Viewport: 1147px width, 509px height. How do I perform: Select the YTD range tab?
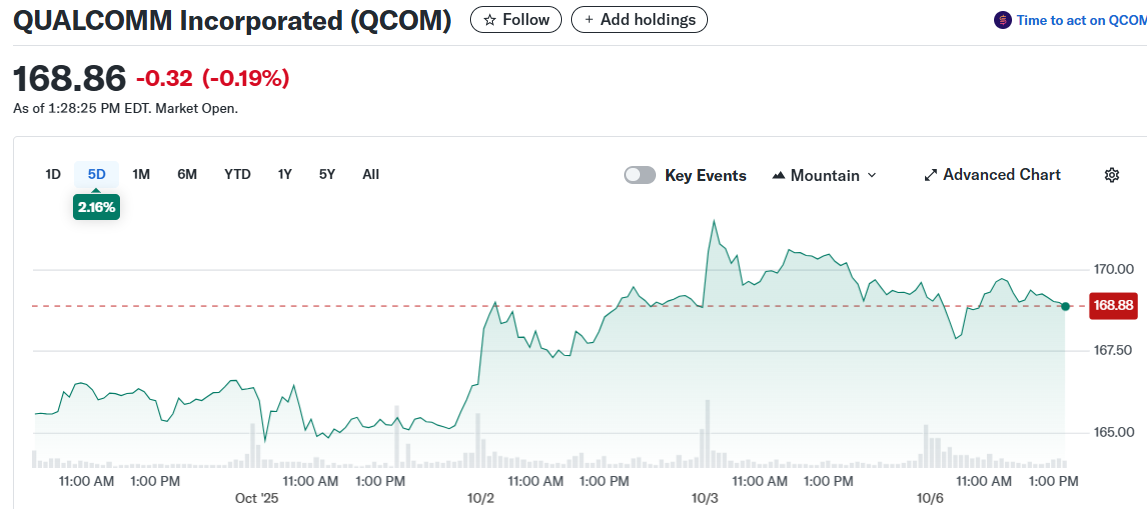(x=237, y=174)
